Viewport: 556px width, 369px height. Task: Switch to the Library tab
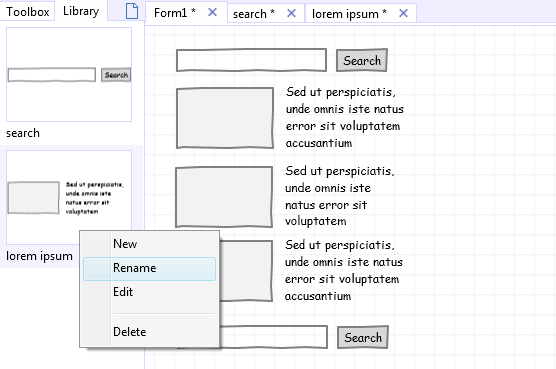(81, 11)
